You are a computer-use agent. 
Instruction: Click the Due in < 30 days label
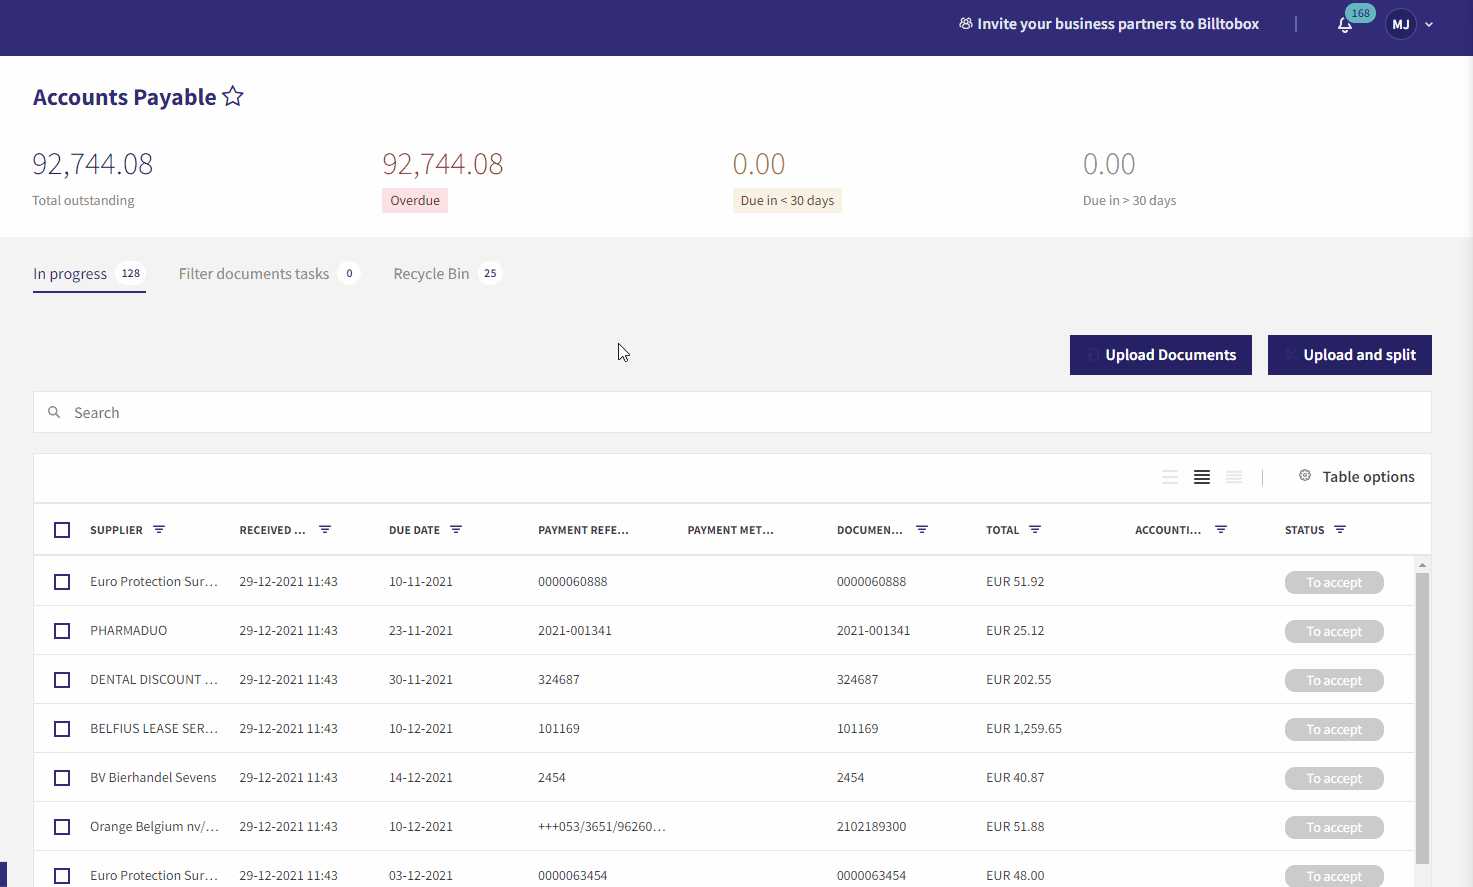(787, 200)
